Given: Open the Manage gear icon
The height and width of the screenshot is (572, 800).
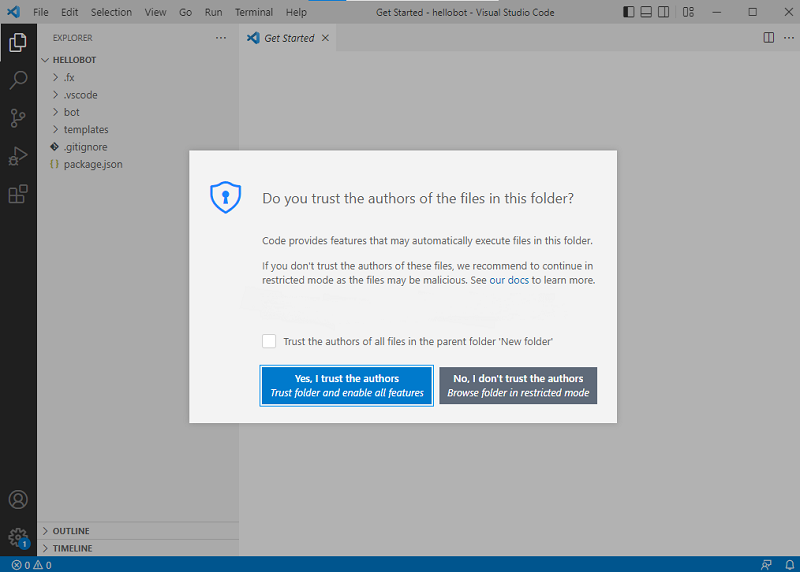Looking at the screenshot, I should click(x=18, y=537).
